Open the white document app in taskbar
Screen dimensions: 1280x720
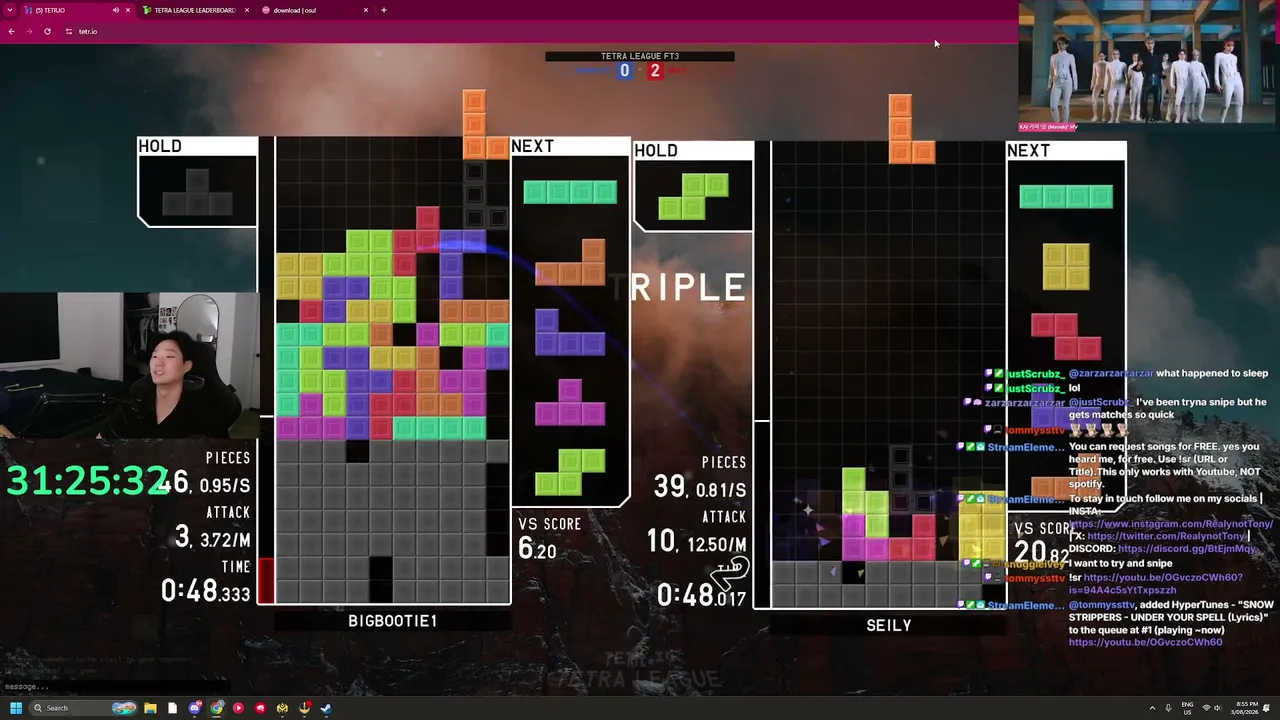173,708
